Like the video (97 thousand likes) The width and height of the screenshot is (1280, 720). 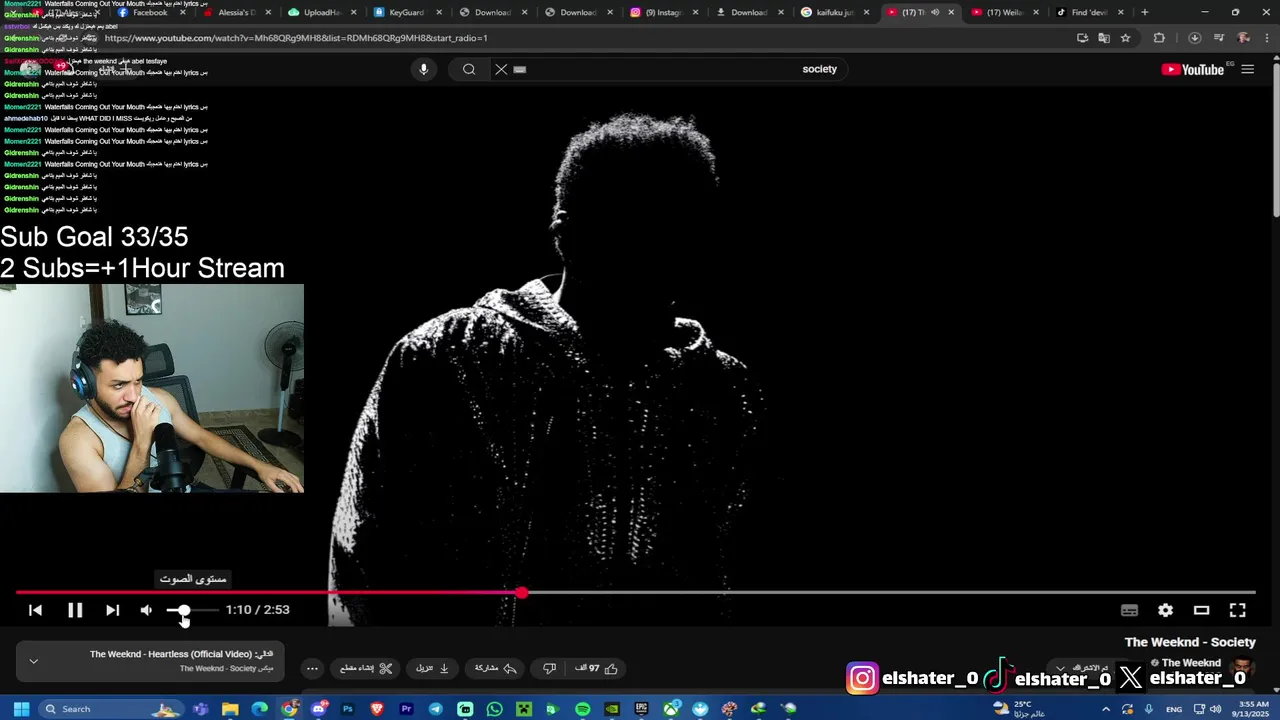pyautogui.click(x=596, y=668)
